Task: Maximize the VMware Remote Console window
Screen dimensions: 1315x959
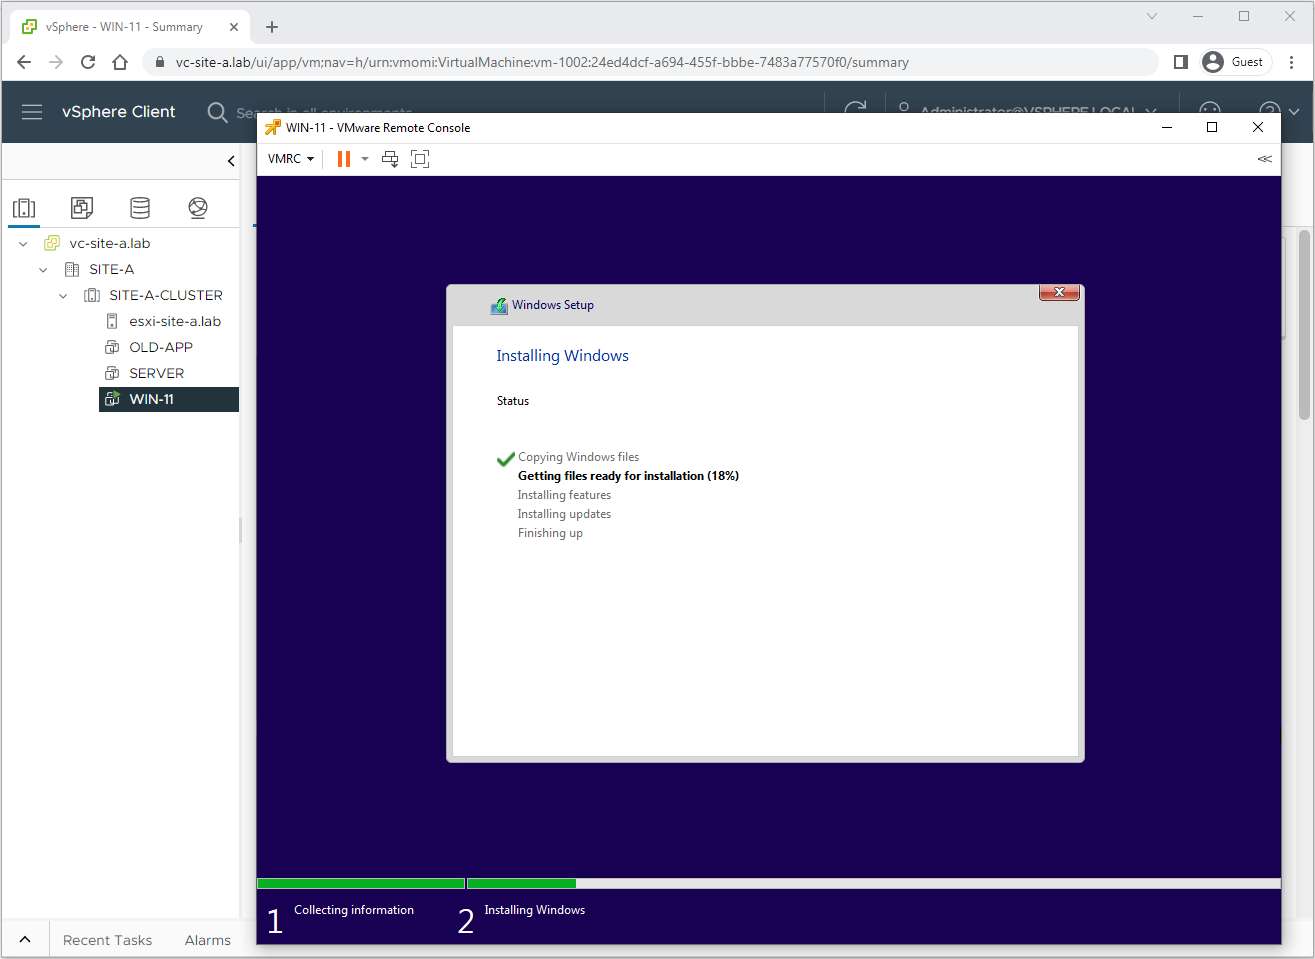Action: coord(1212,127)
